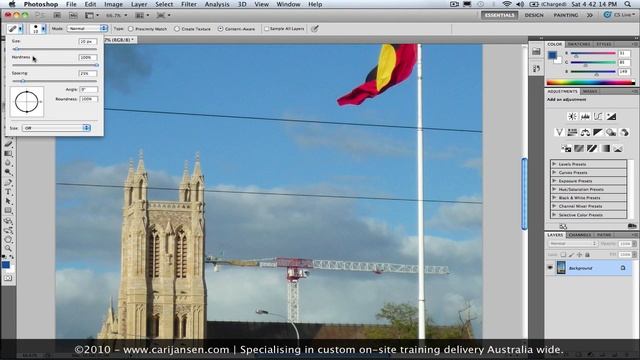Open the Analysis menu

pos(217,4)
